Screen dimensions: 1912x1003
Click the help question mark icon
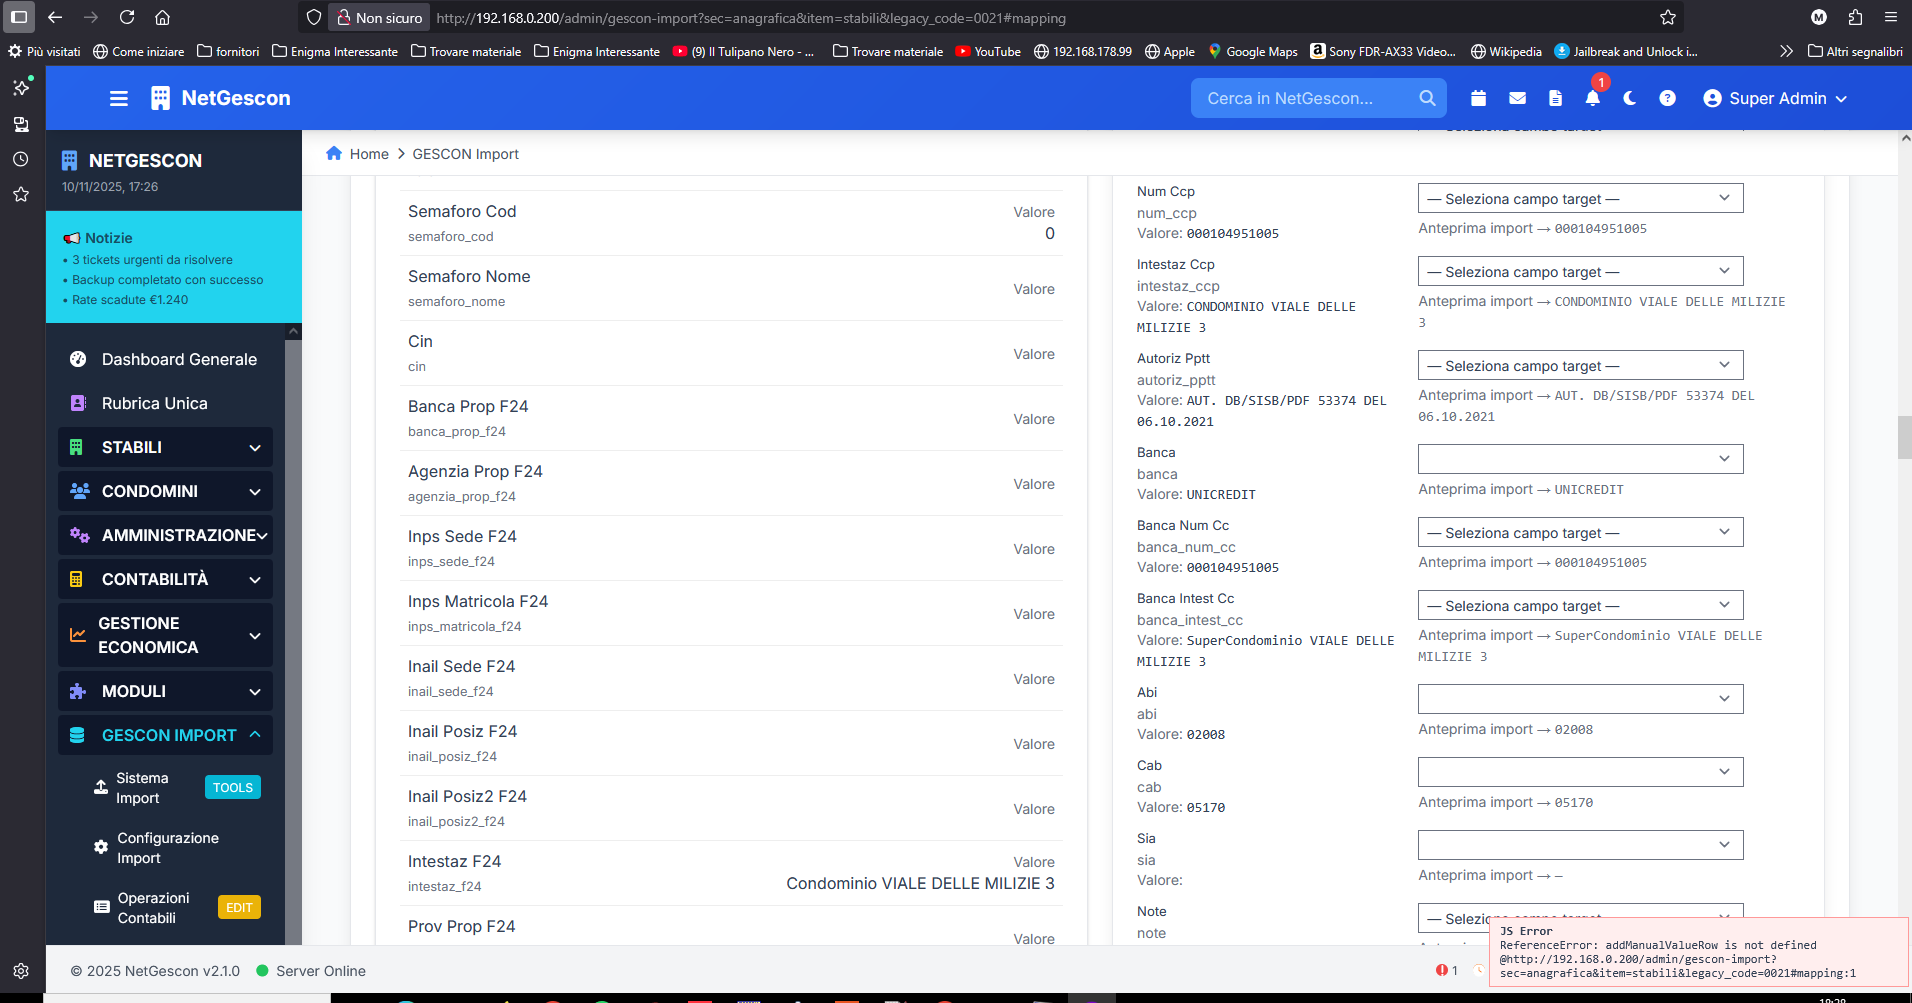(x=1667, y=98)
